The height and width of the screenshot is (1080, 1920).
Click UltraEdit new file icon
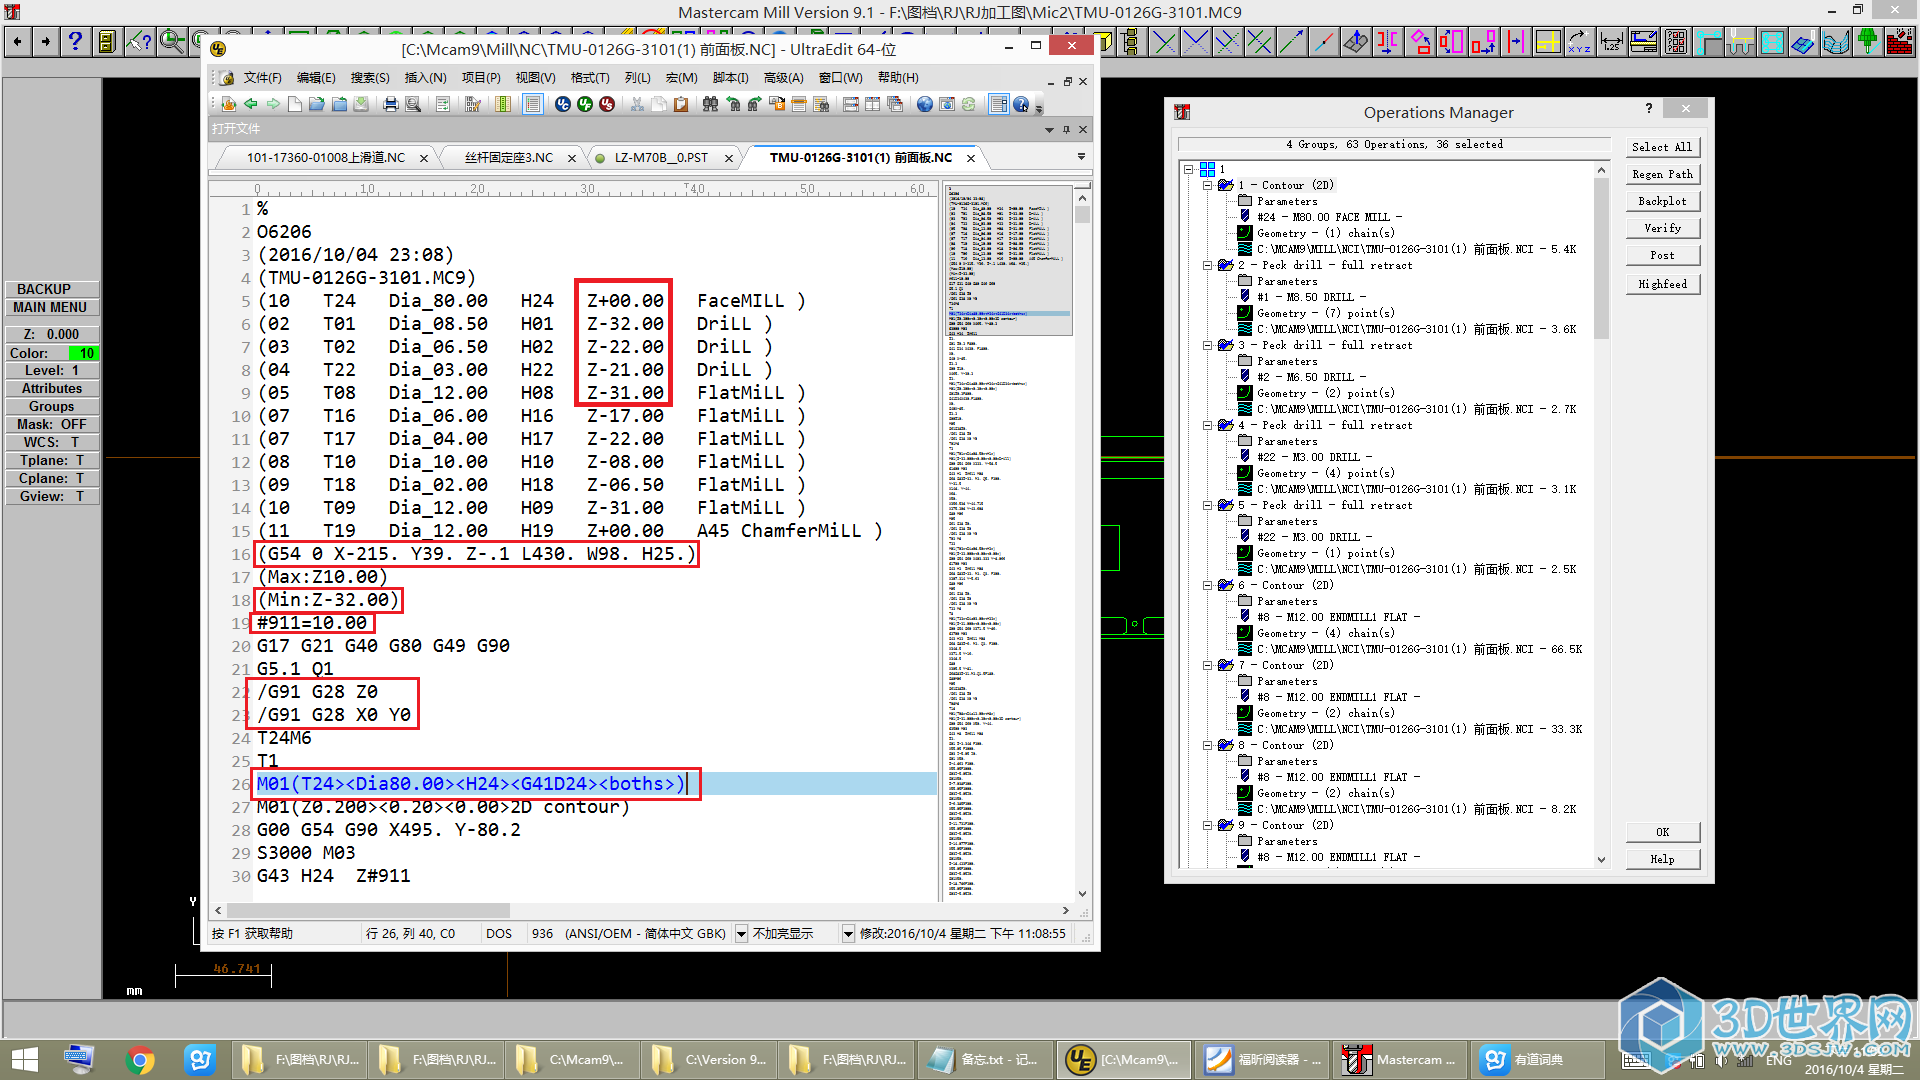coord(295,104)
